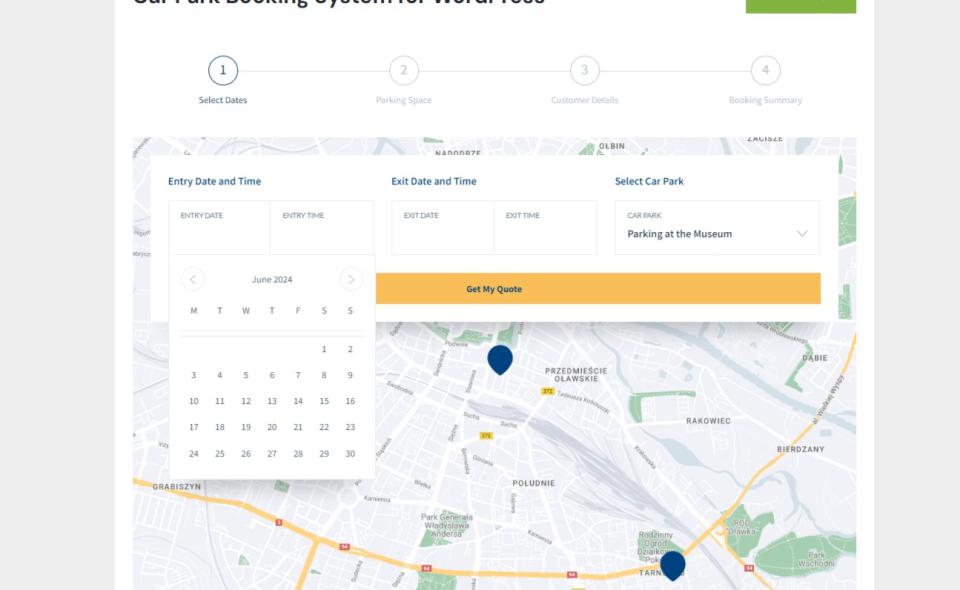The width and height of the screenshot is (960, 590).
Task: Go to previous month in calendar
Action: [193, 279]
